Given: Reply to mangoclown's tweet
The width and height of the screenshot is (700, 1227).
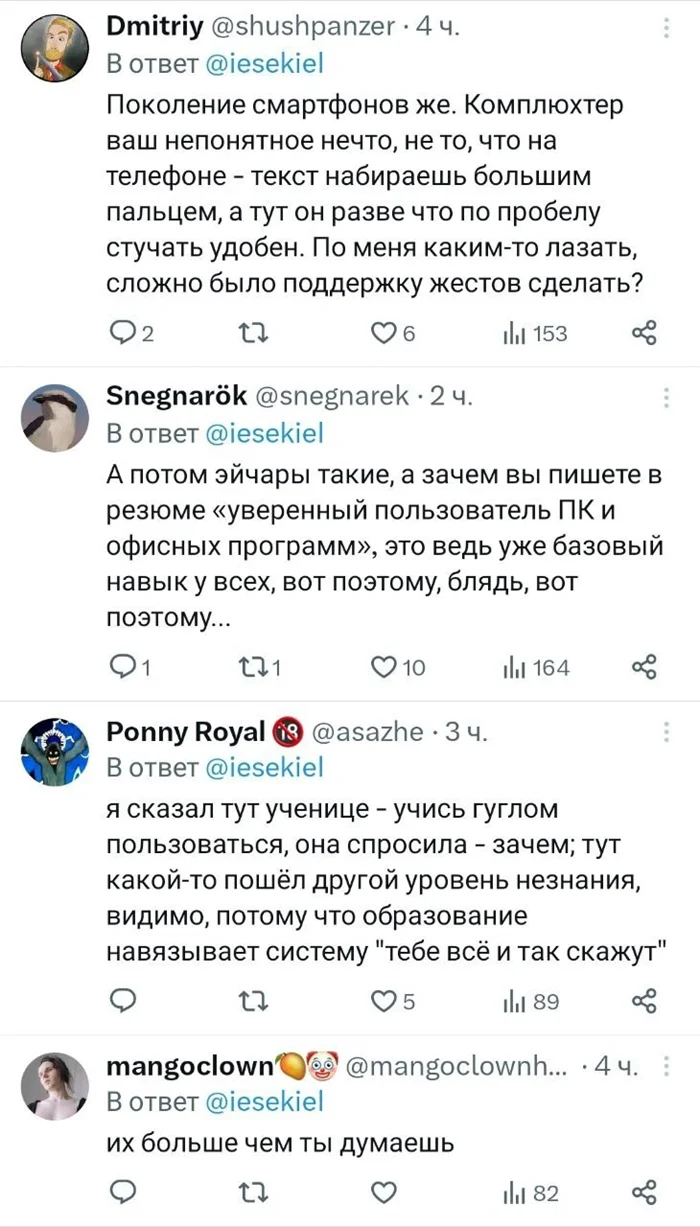Looking at the screenshot, I should [122, 1192].
